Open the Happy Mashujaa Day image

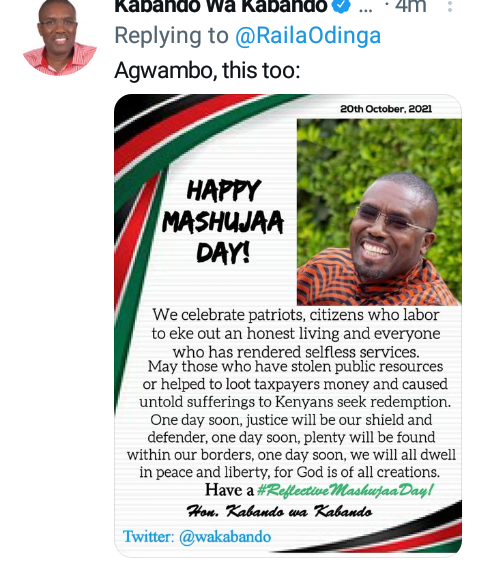click(x=288, y=324)
